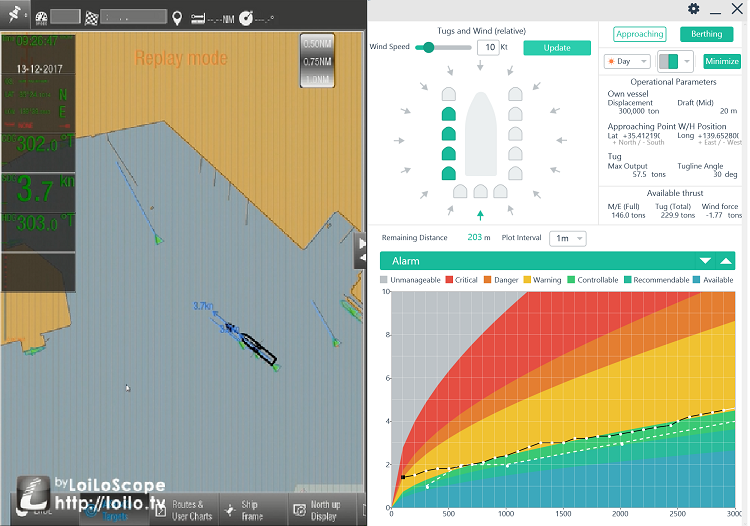Click the Warning yellow legend swatch
750x526 pixels.
point(527,280)
